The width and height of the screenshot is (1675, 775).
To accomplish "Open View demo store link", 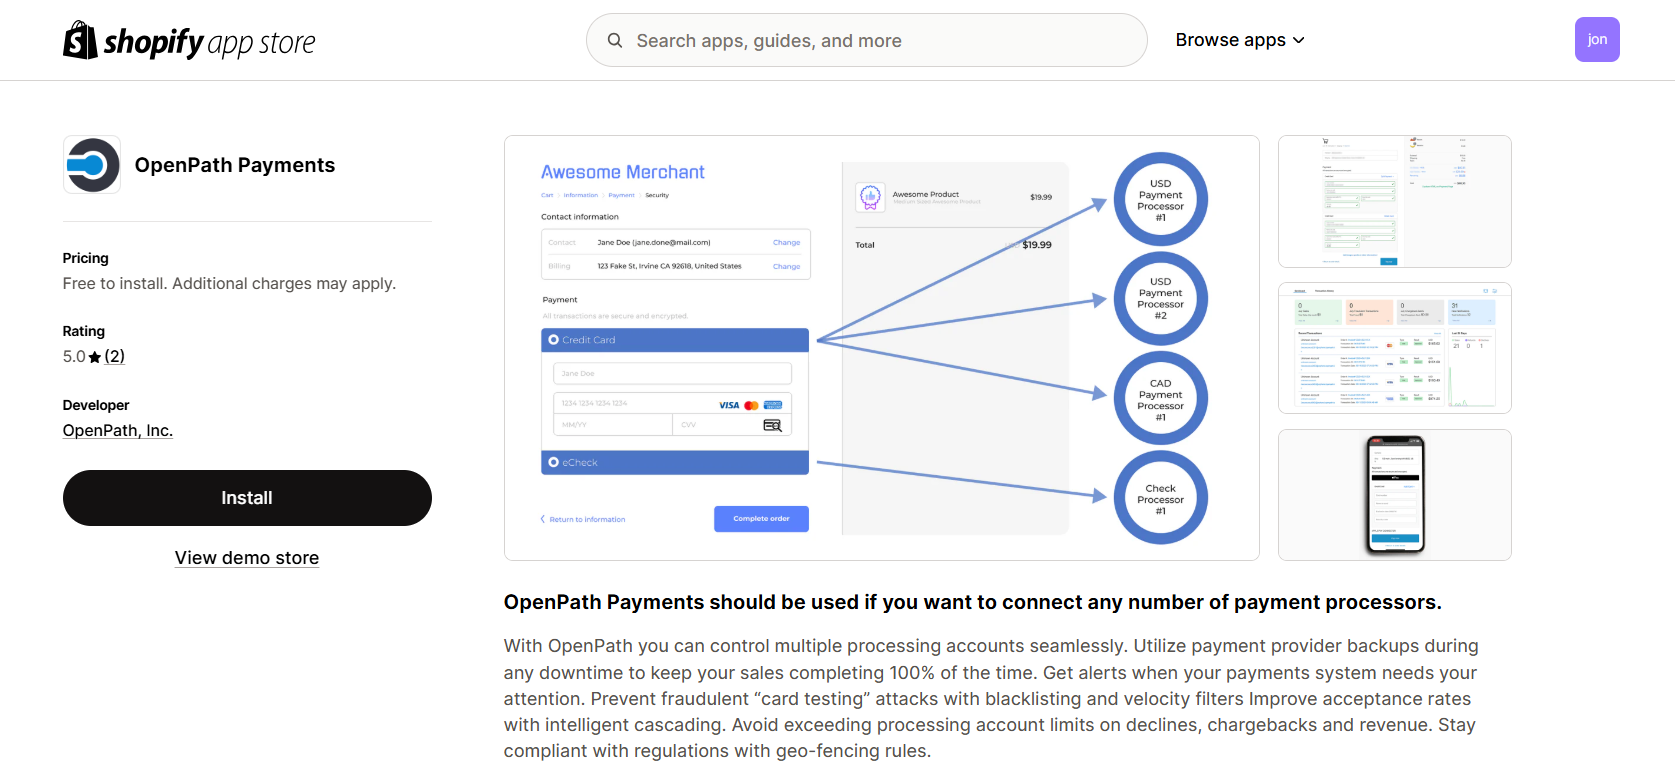I will point(247,558).
